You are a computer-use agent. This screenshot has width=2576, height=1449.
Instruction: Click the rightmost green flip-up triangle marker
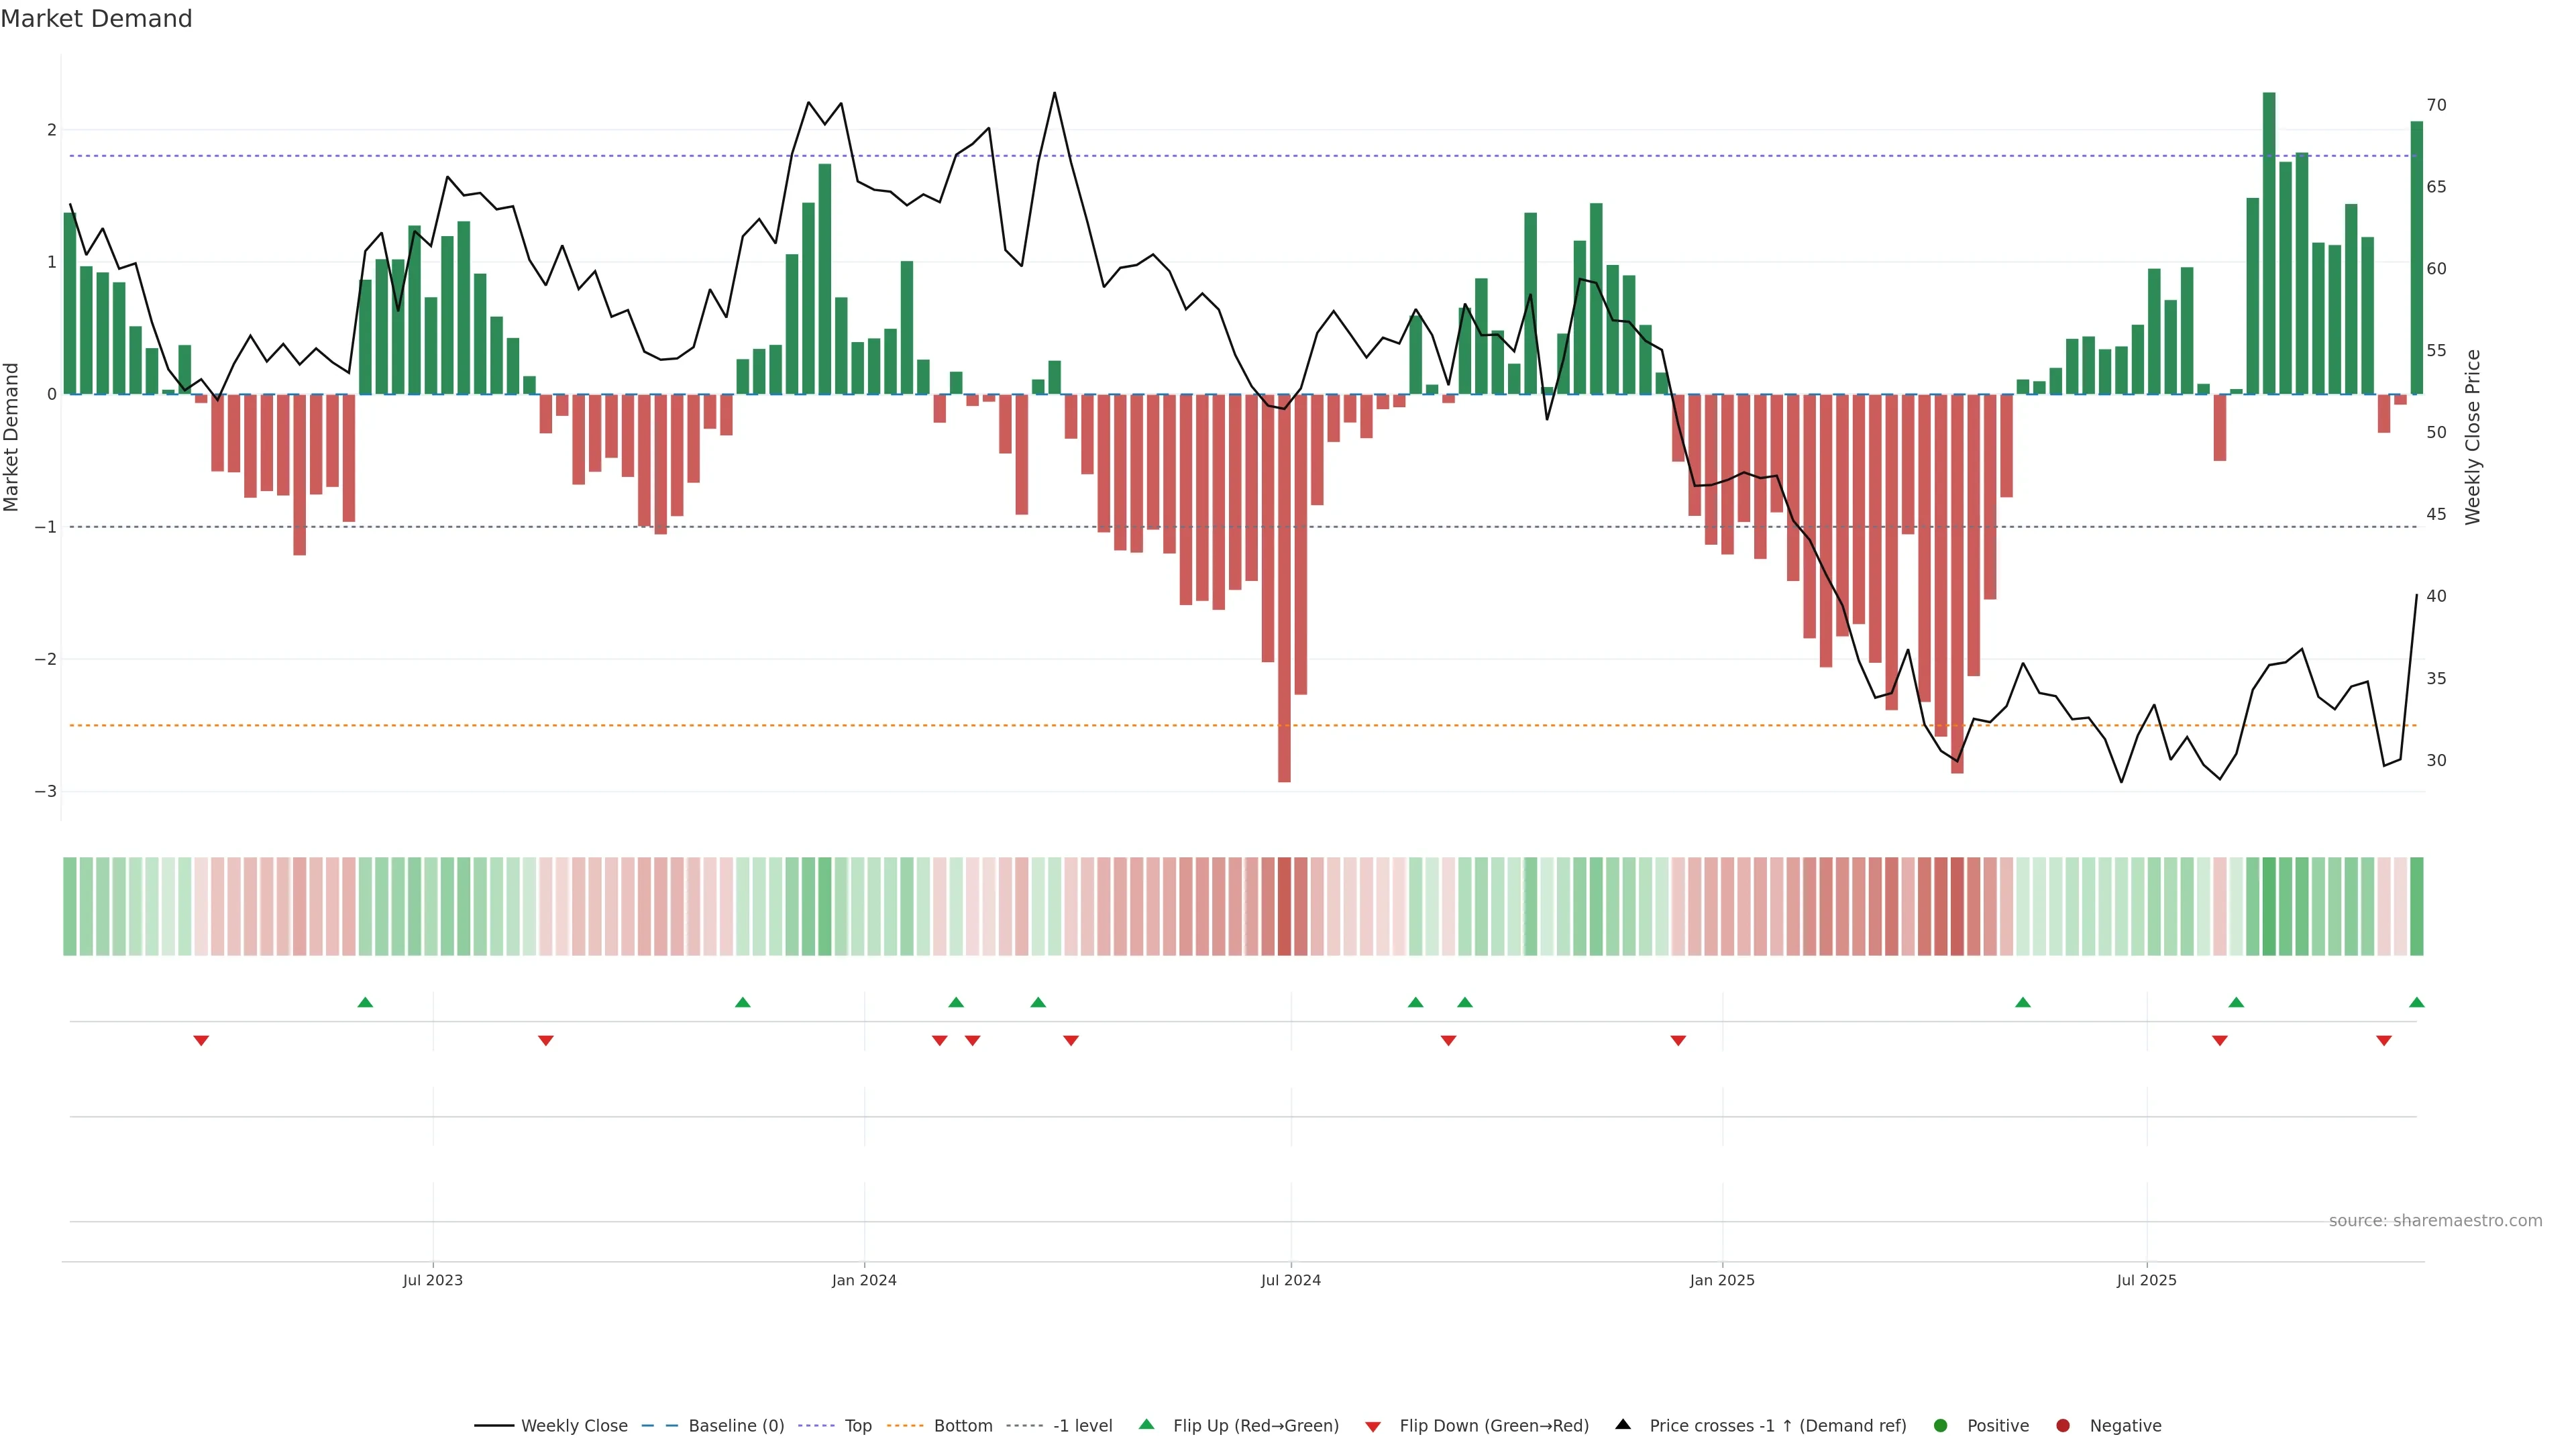pyautogui.click(x=2416, y=1002)
